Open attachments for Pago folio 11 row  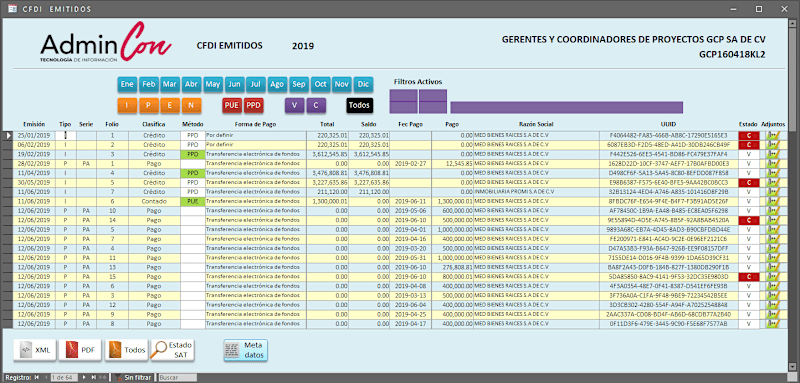pos(774,258)
